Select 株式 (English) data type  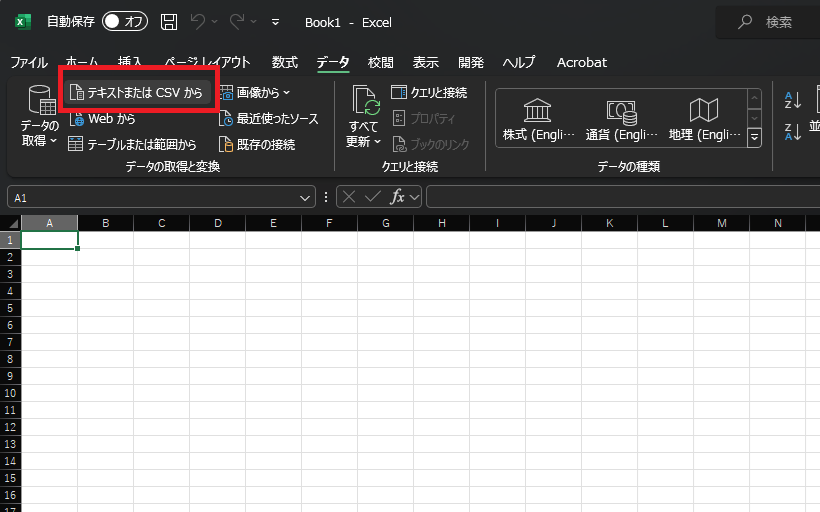(538, 119)
